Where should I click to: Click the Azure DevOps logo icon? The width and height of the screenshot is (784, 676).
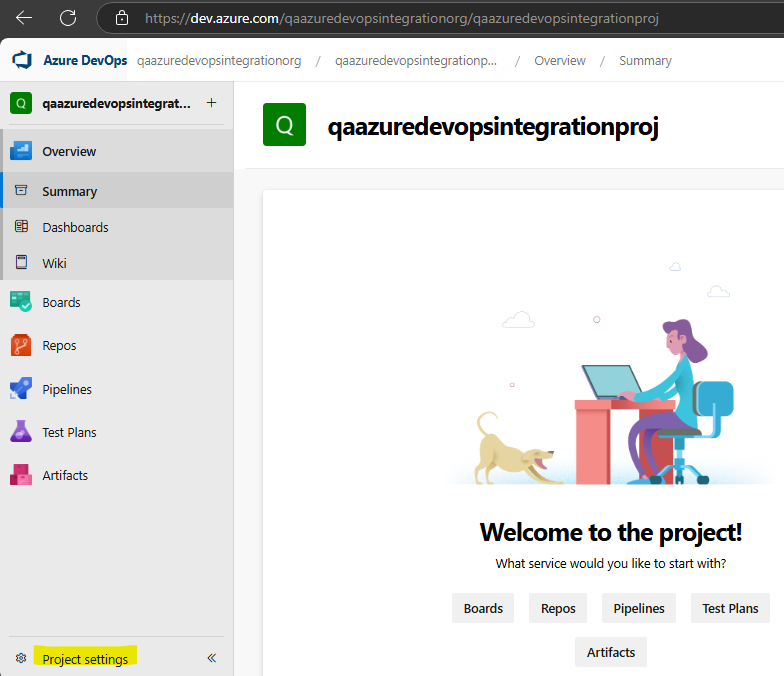point(22,60)
